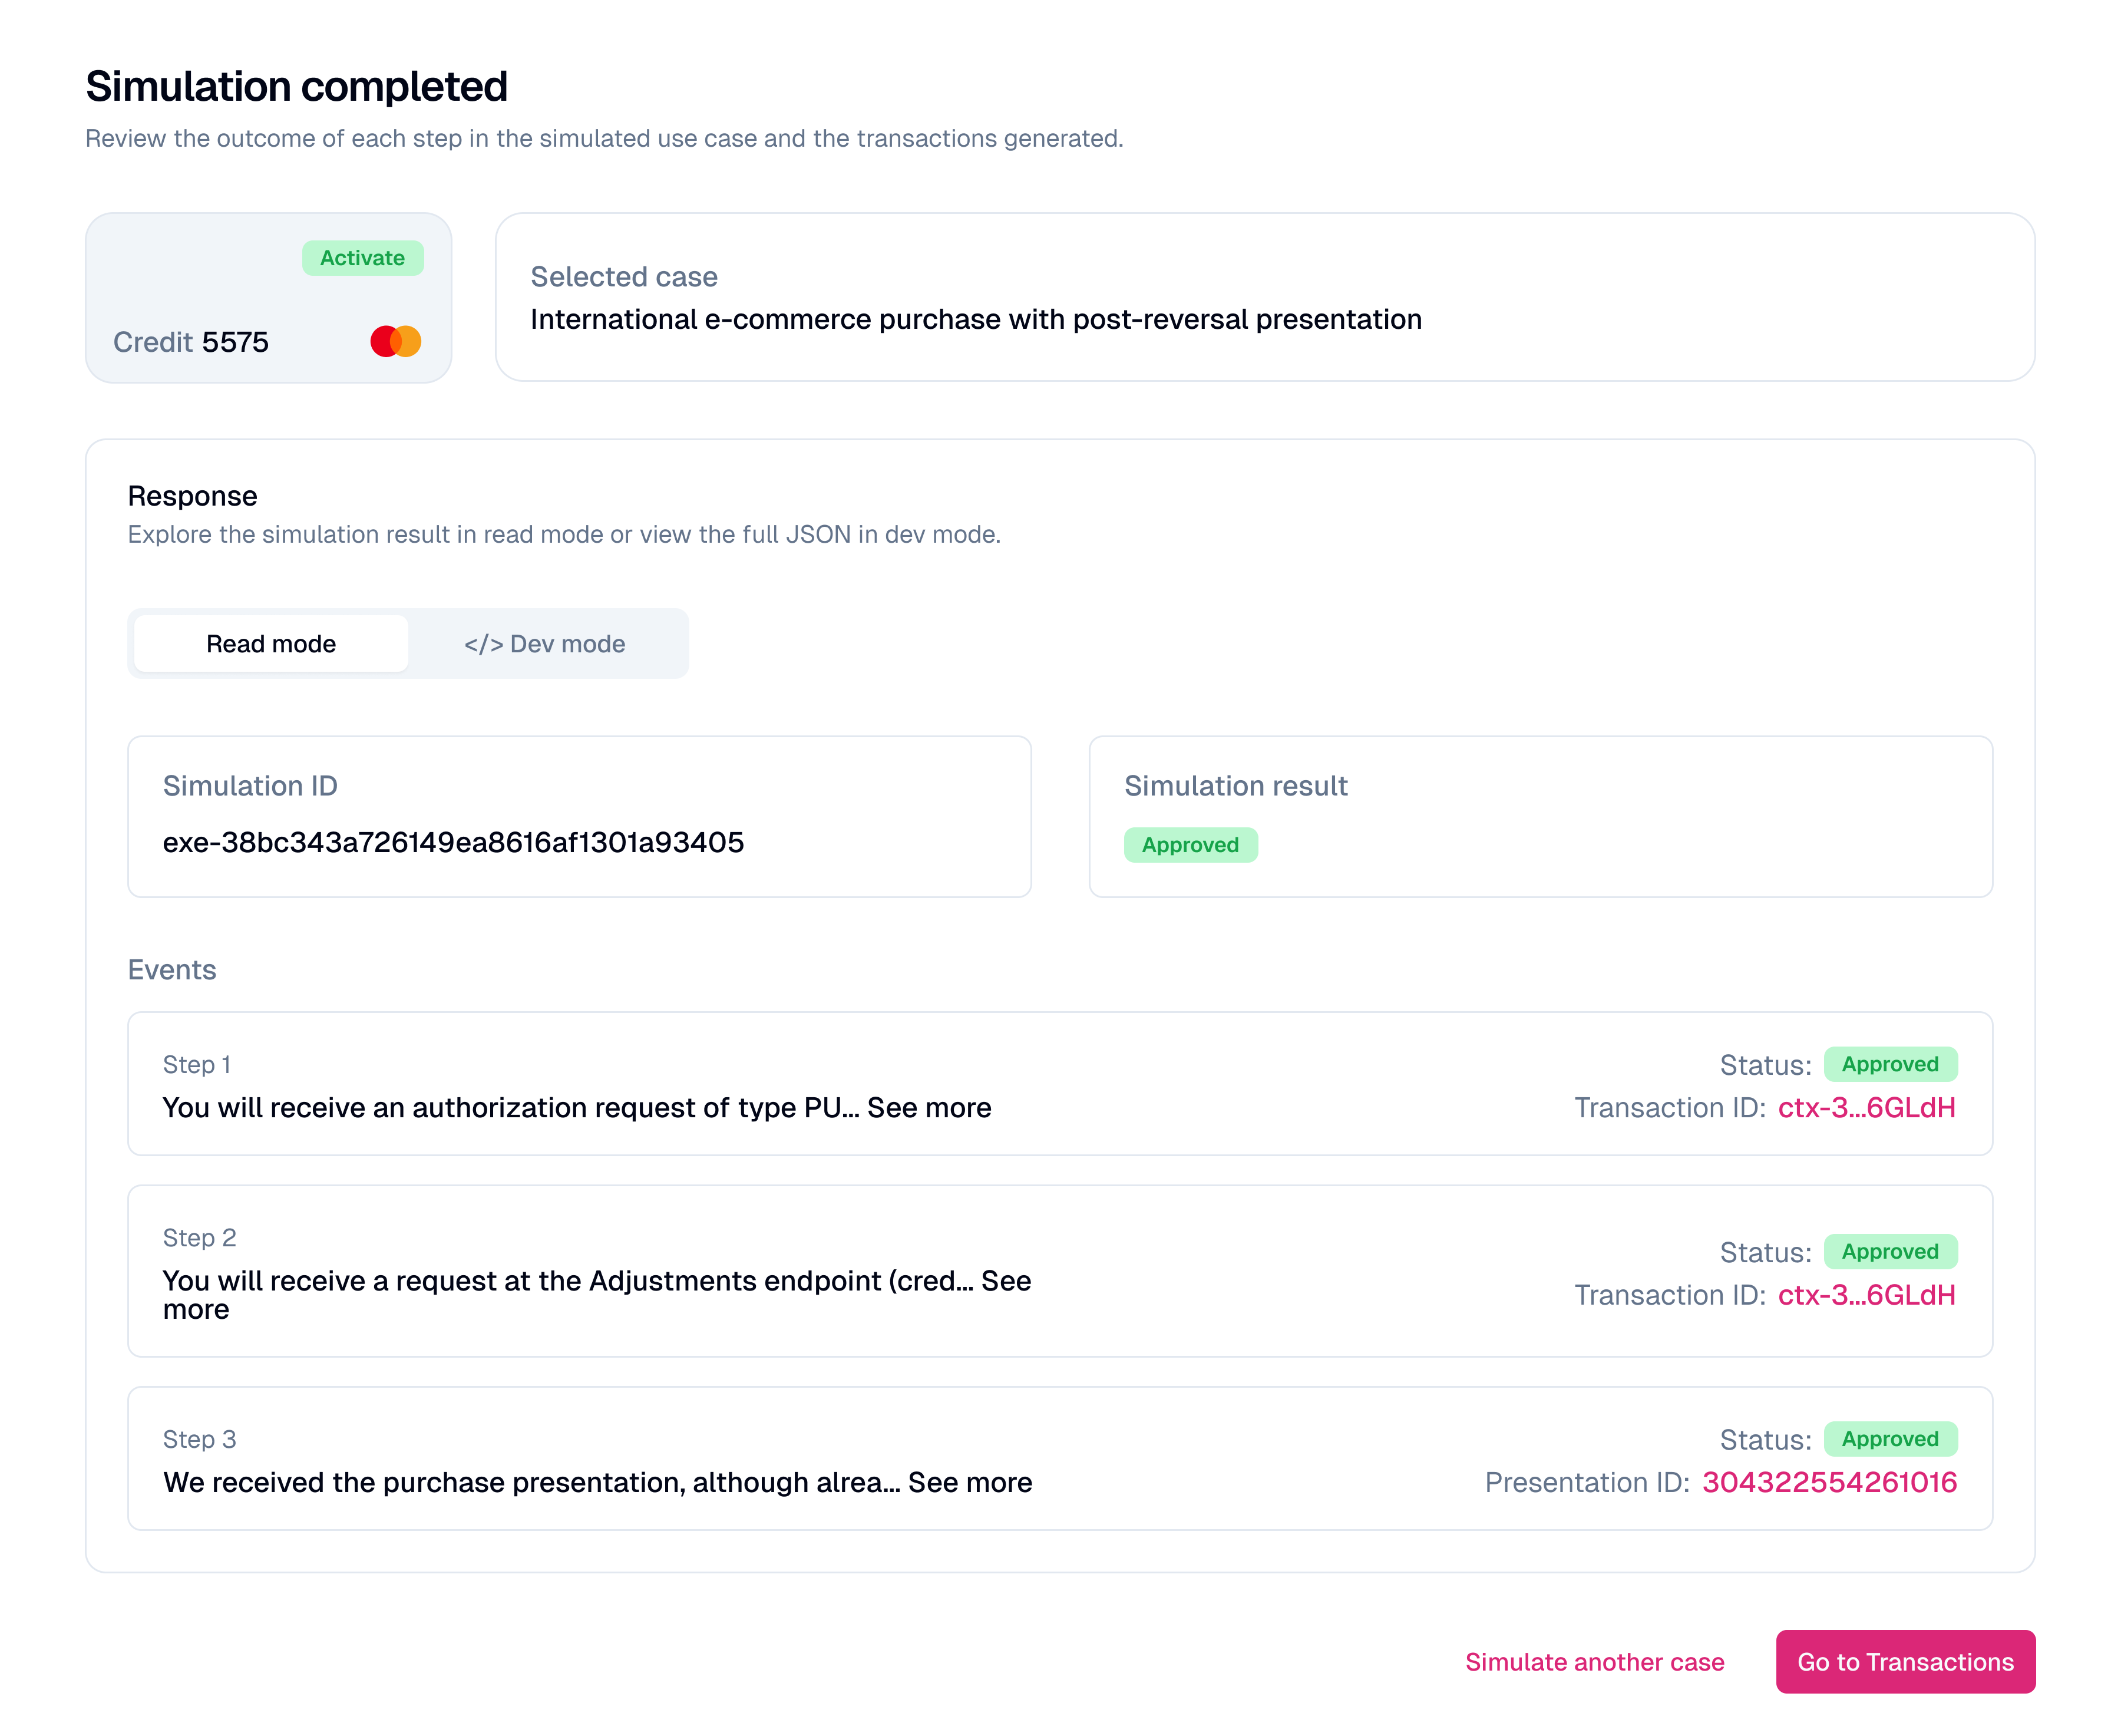Click the Go to Transactions button
This screenshot has height=1736, width=2121.
[1905, 1662]
